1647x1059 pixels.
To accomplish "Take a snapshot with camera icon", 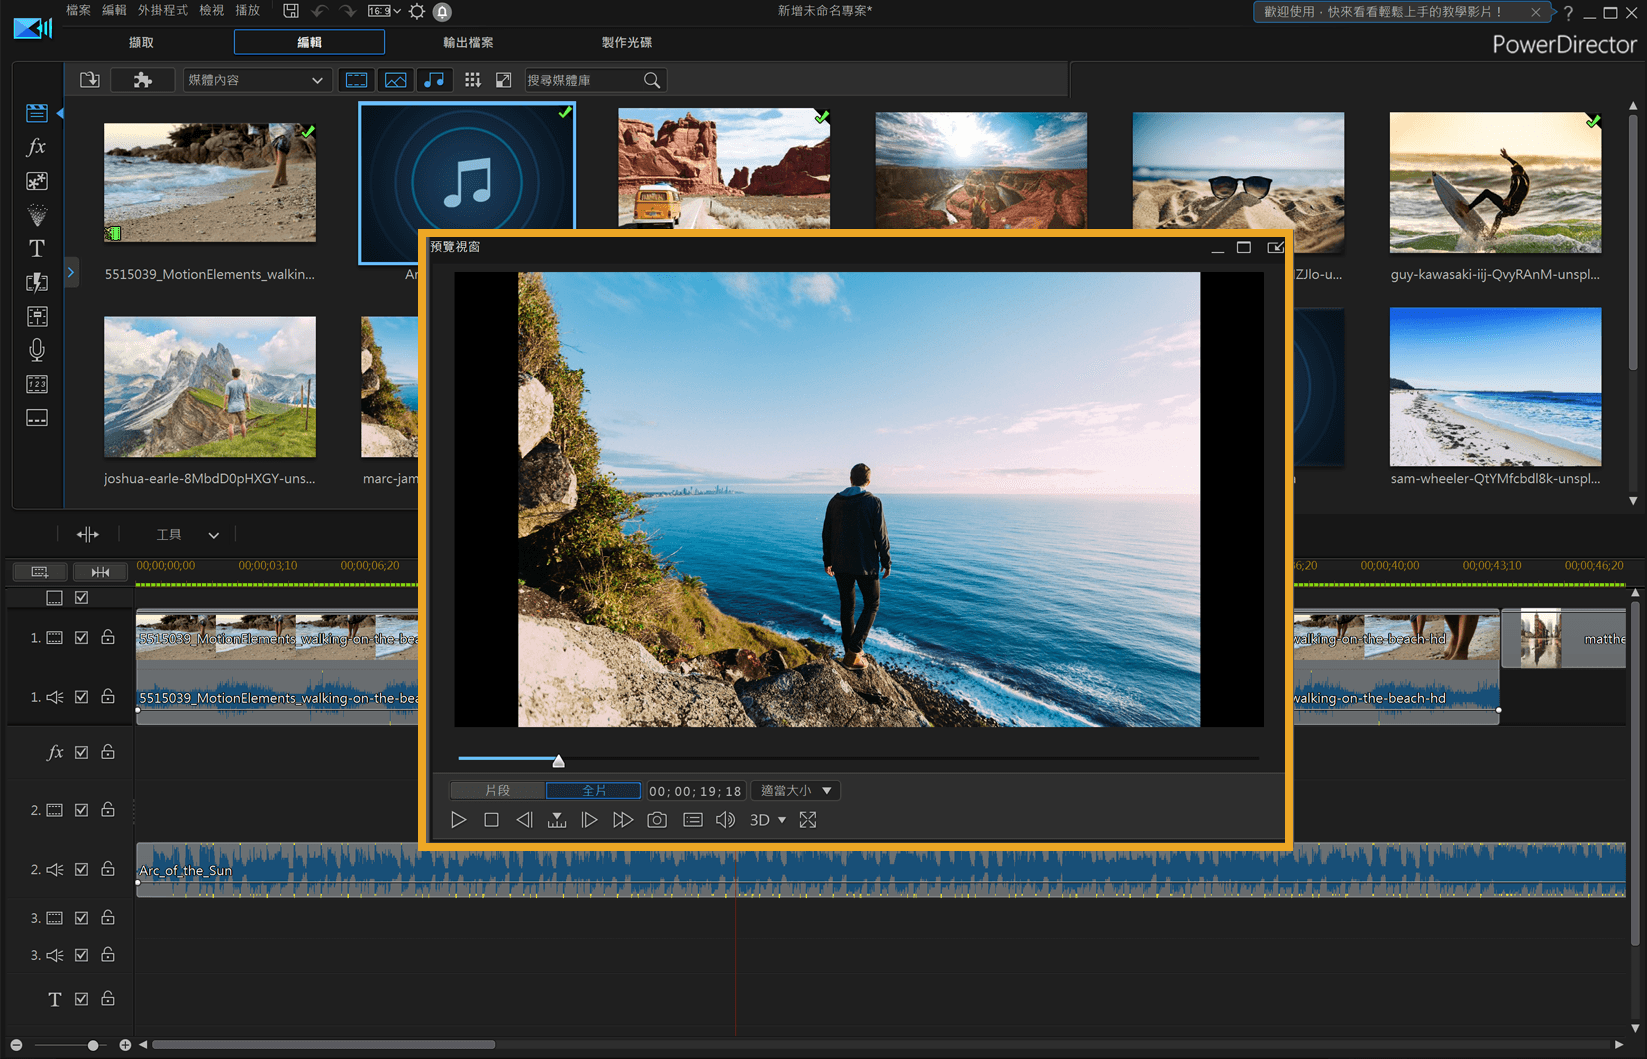I will coord(657,820).
